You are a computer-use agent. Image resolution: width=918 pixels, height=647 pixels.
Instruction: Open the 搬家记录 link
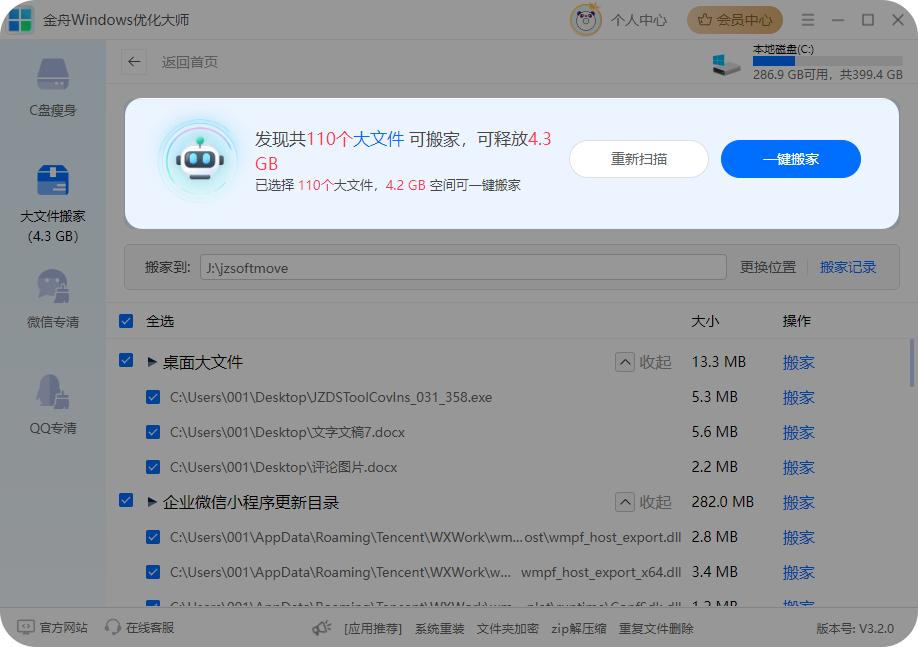coord(848,267)
